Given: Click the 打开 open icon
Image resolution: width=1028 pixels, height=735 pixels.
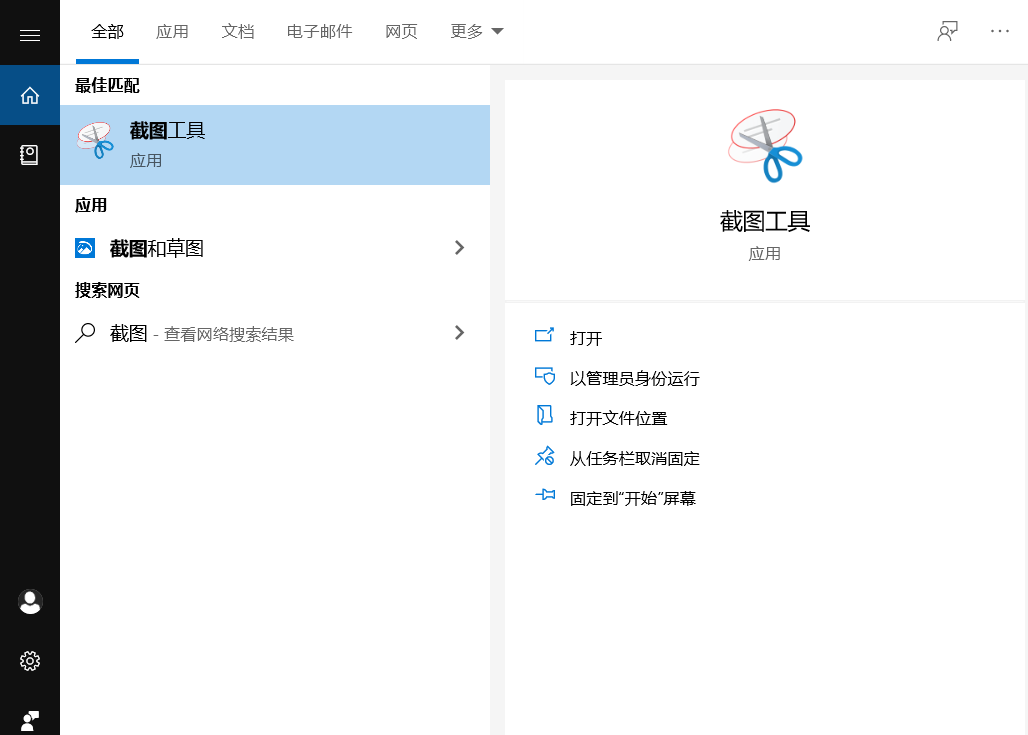Looking at the screenshot, I should pos(545,335).
